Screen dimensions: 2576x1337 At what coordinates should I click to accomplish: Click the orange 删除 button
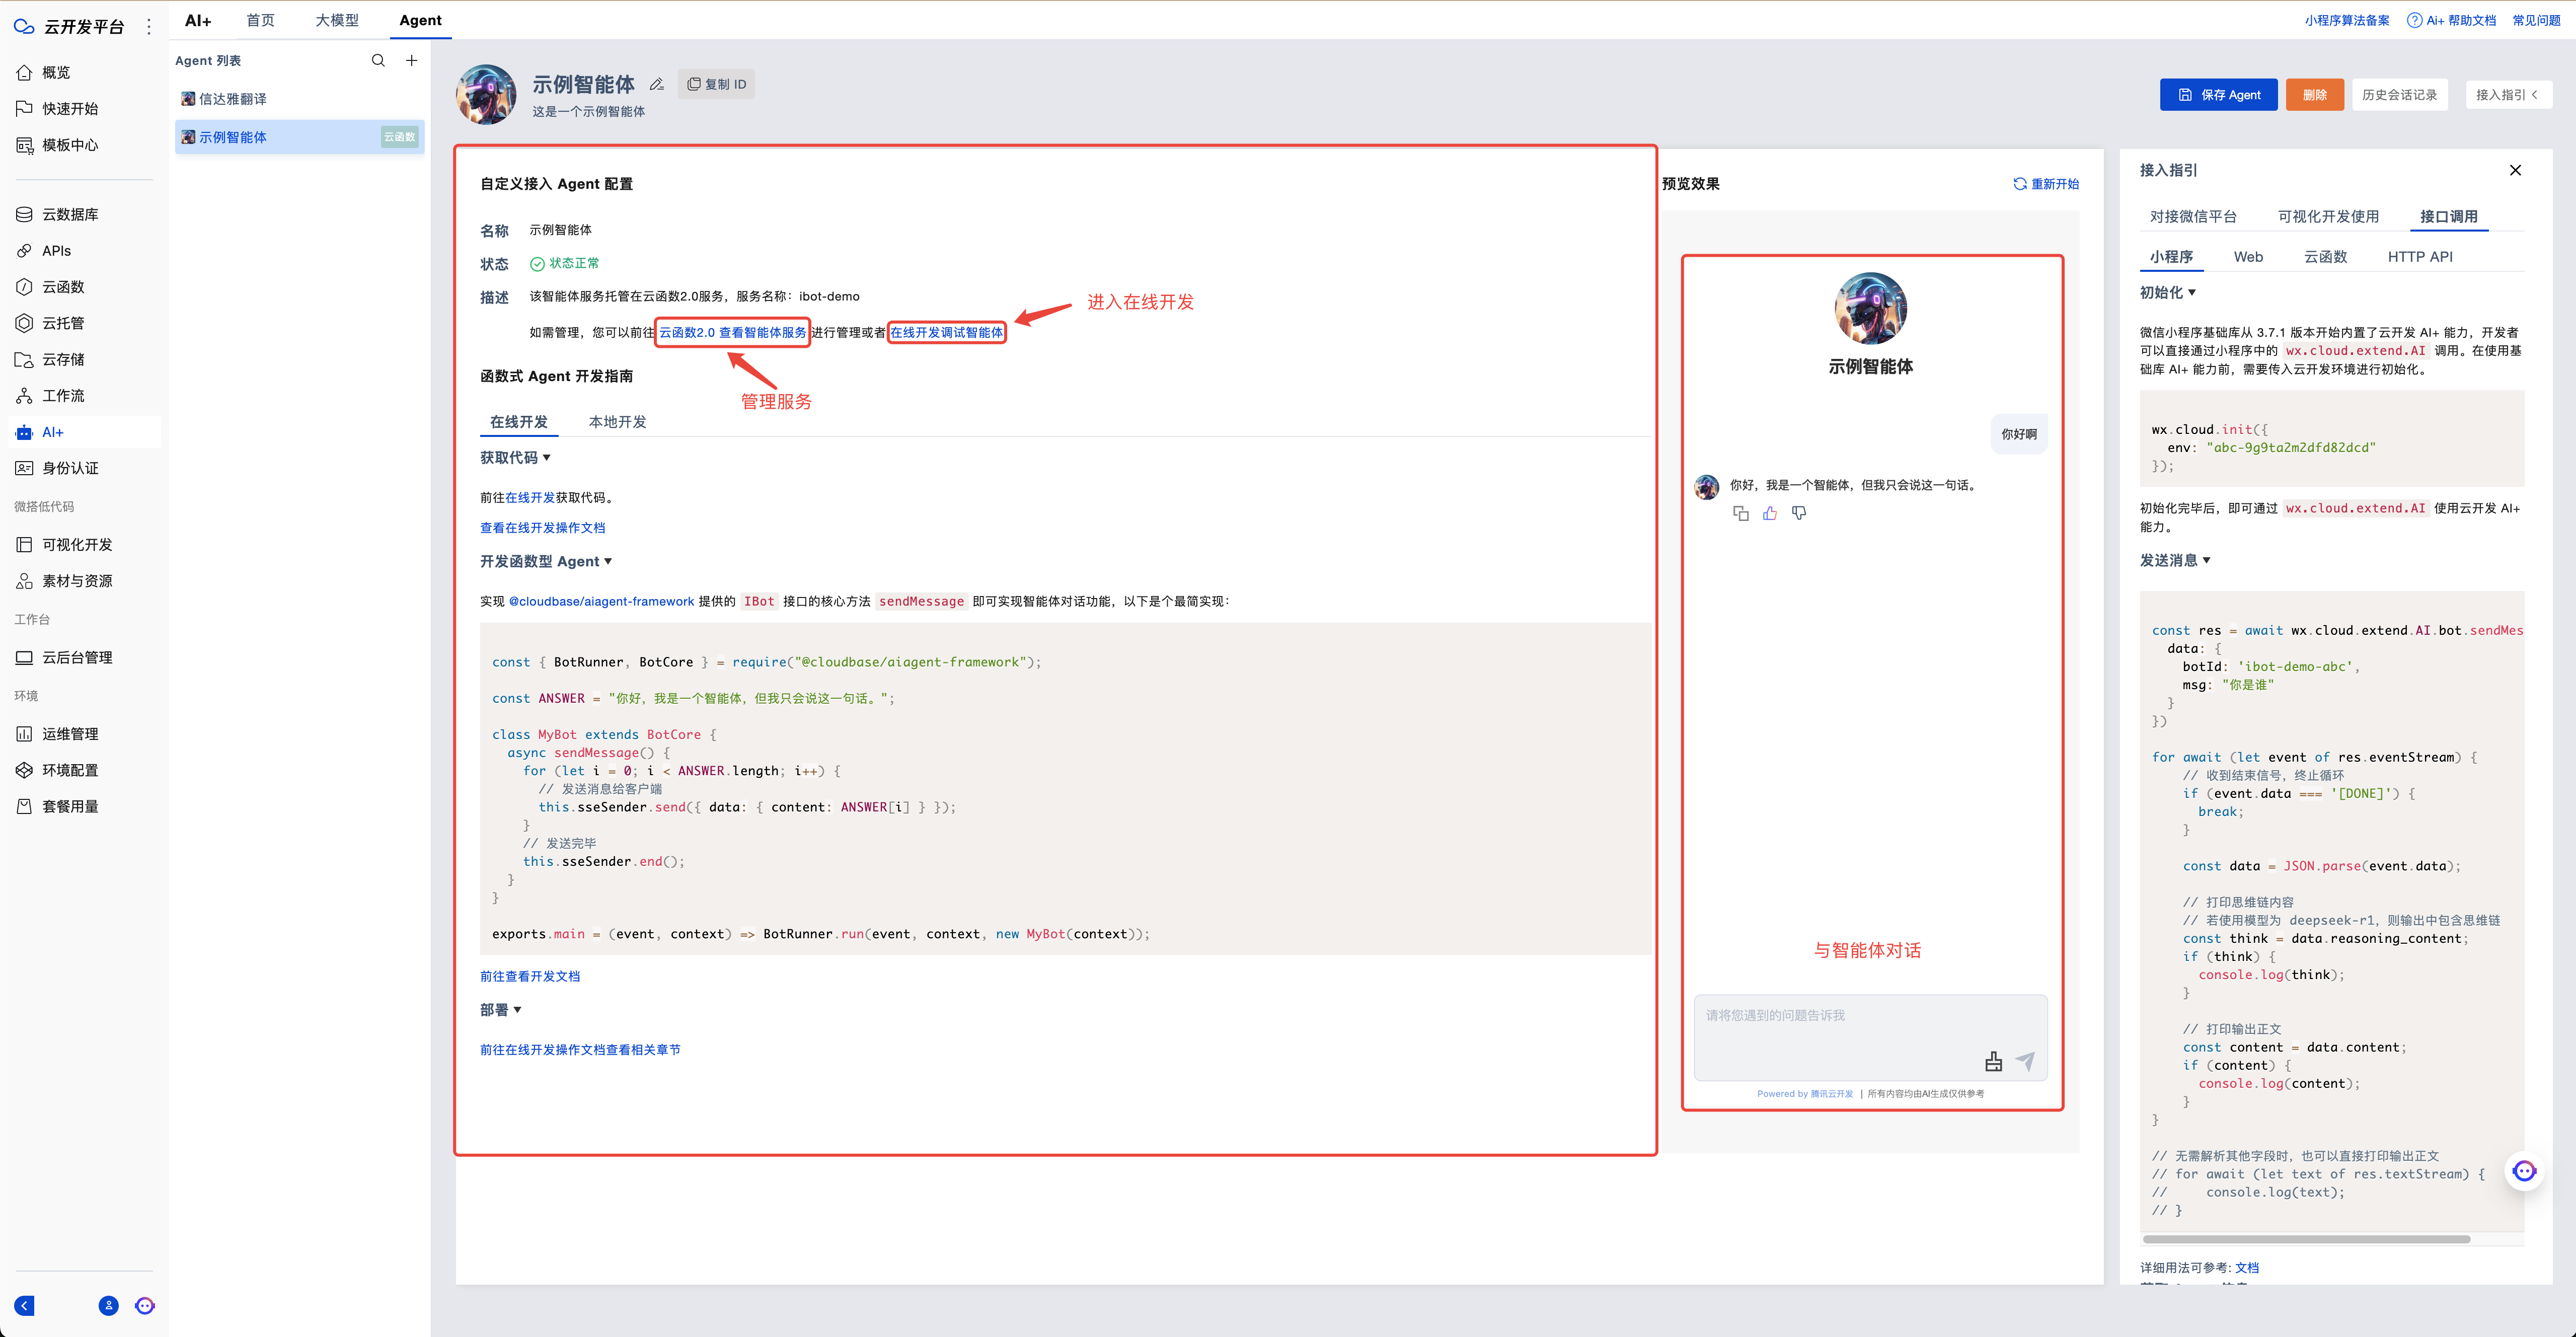tap(2314, 95)
